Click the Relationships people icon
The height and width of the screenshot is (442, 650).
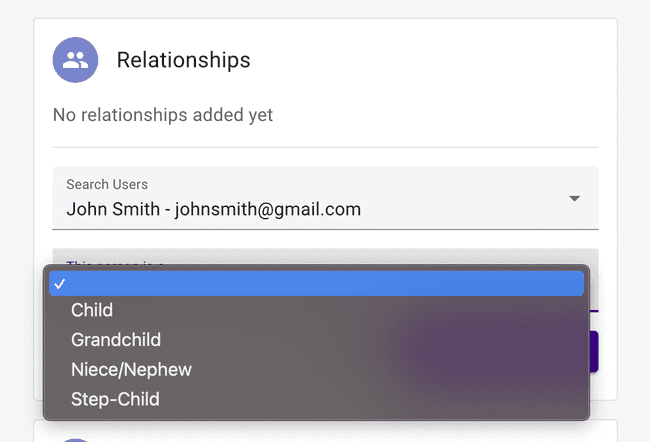[75, 60]
